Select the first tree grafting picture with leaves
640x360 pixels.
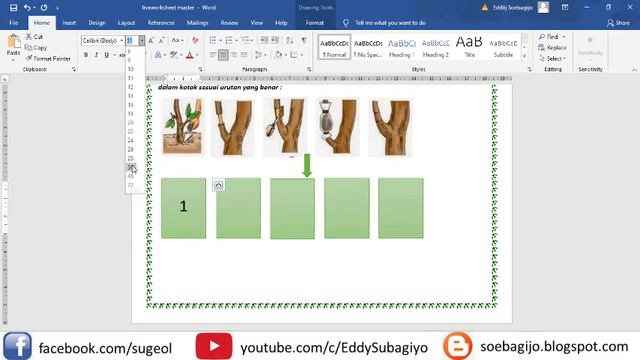point(182,126)
